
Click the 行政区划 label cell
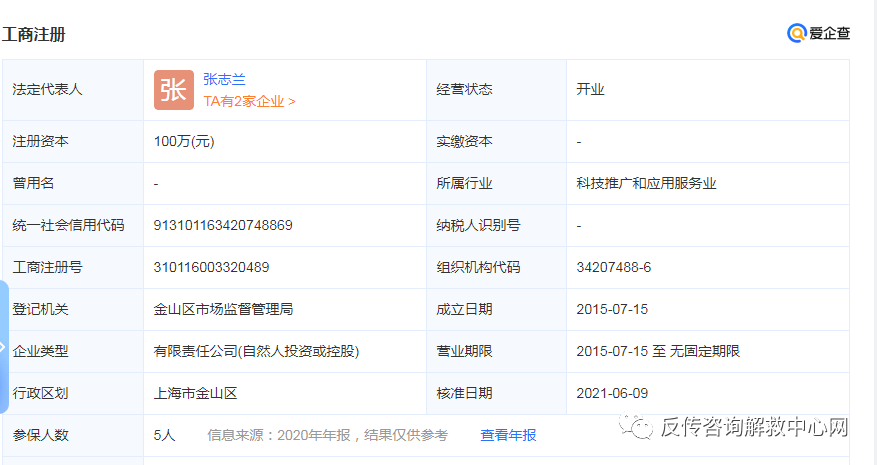(x=73, y=393)
